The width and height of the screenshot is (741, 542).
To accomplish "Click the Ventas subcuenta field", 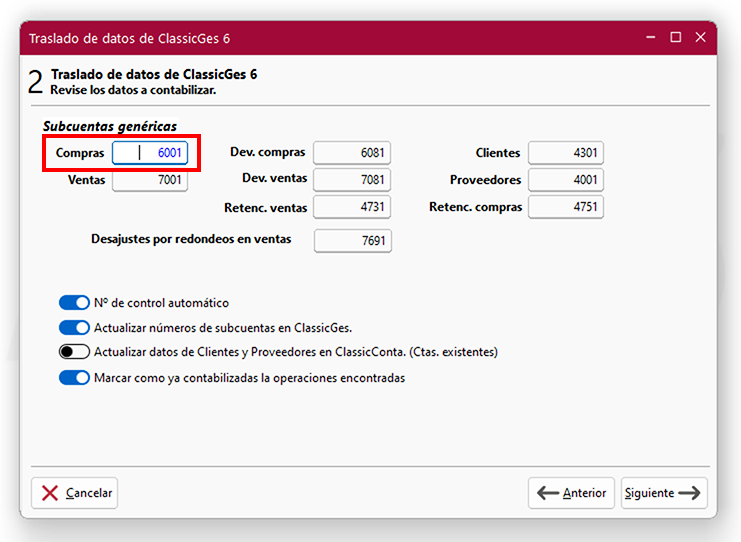I will coord(150,181).
